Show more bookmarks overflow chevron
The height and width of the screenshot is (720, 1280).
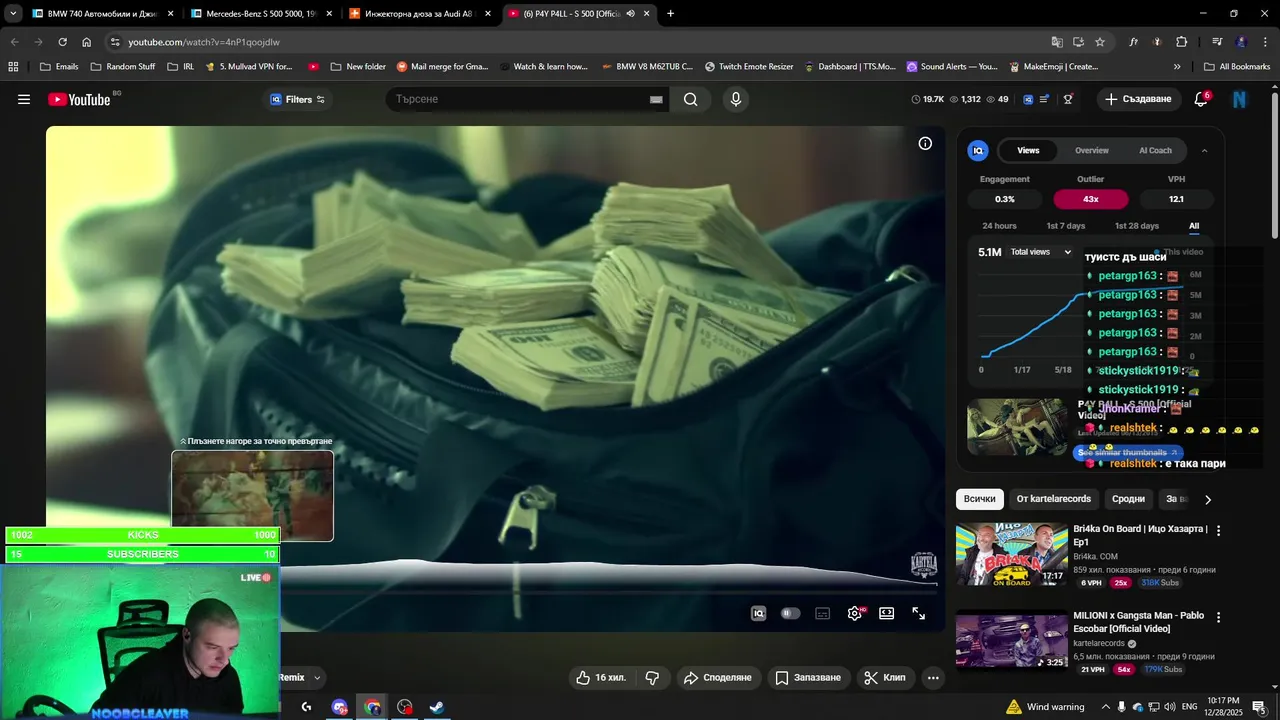[1177, 67]
